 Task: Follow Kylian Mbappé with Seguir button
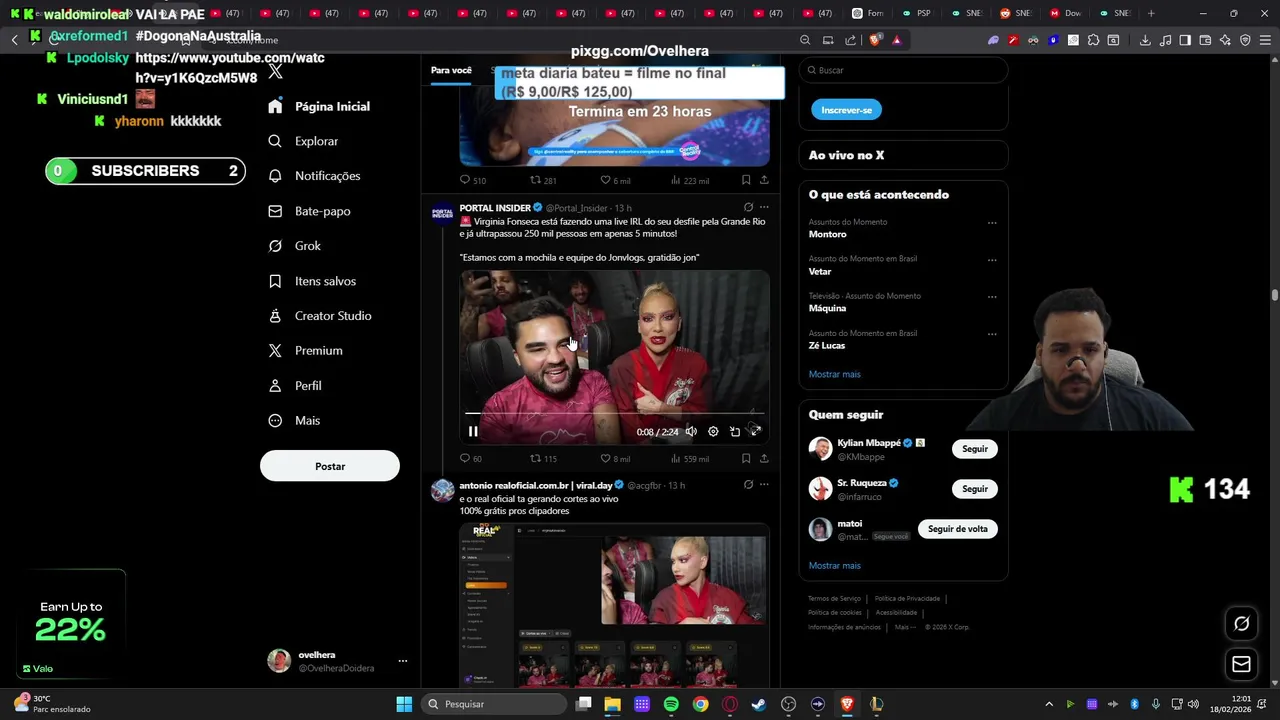[x=975, y=449]
